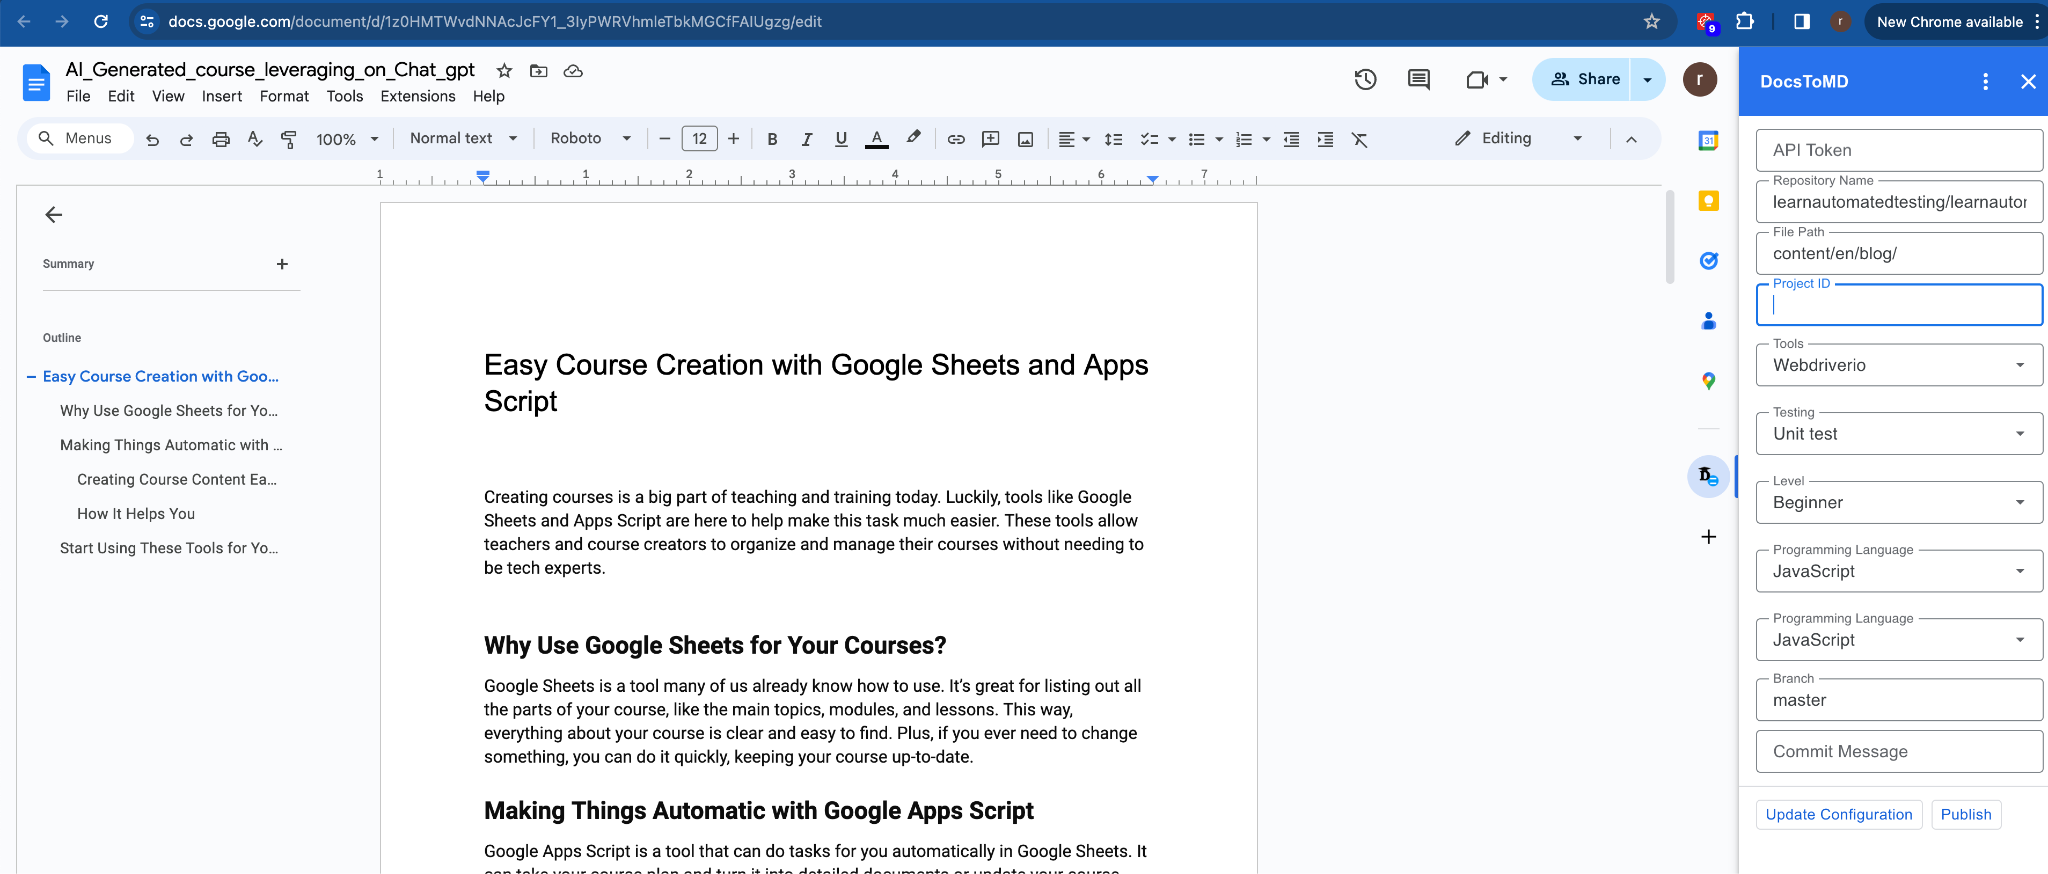Open the comments panel icon
The width and height of the screenshot is (2048, 874).
click(x=1418, y=80)
